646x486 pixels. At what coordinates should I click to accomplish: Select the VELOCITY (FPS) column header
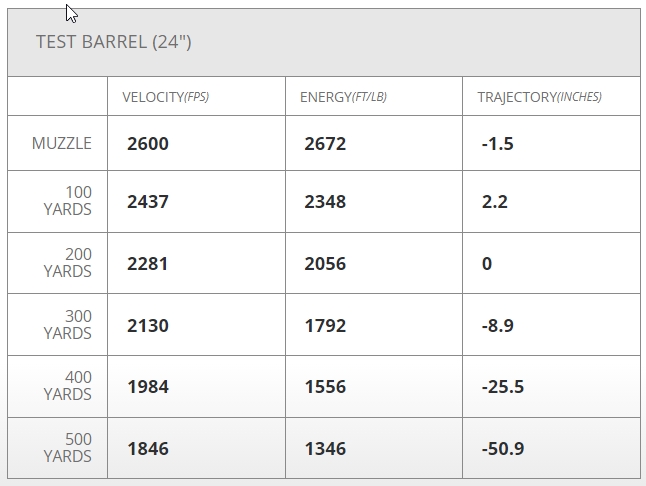pos(165,97)
